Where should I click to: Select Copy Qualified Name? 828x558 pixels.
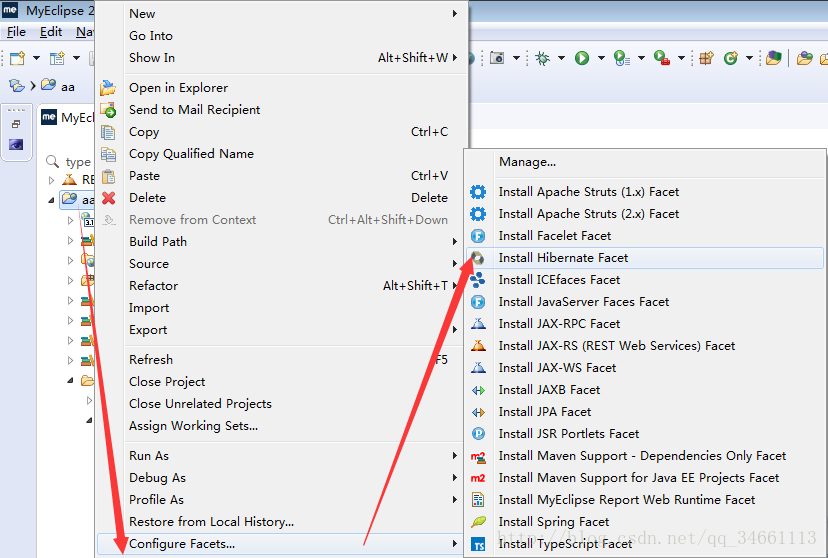pyautogui.click(x=280, y=154)
